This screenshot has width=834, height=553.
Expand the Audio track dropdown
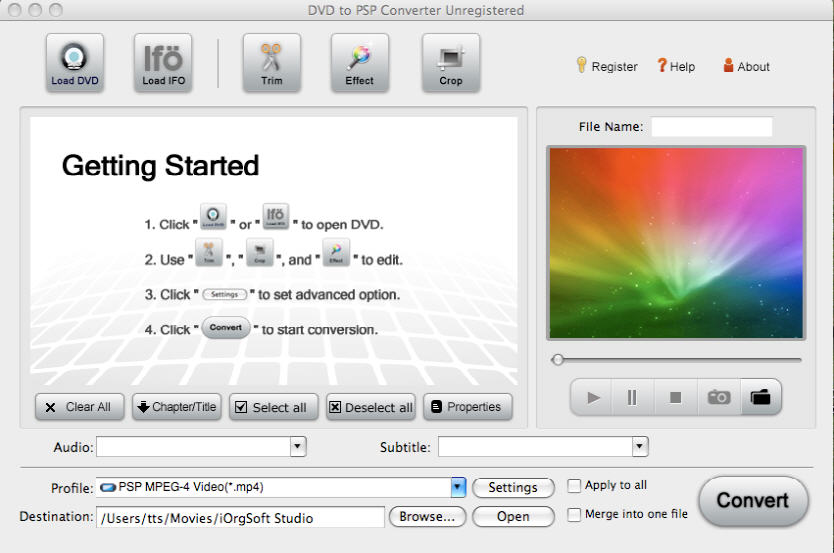click(297, 447)
